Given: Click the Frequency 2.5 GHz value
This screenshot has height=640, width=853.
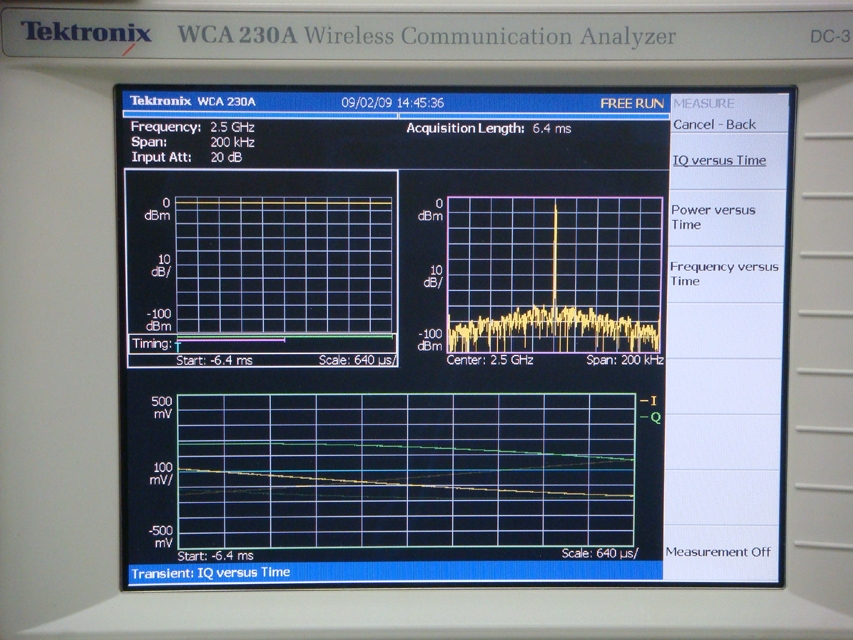Looking at the screenshot, I should [x=232, y=127].
